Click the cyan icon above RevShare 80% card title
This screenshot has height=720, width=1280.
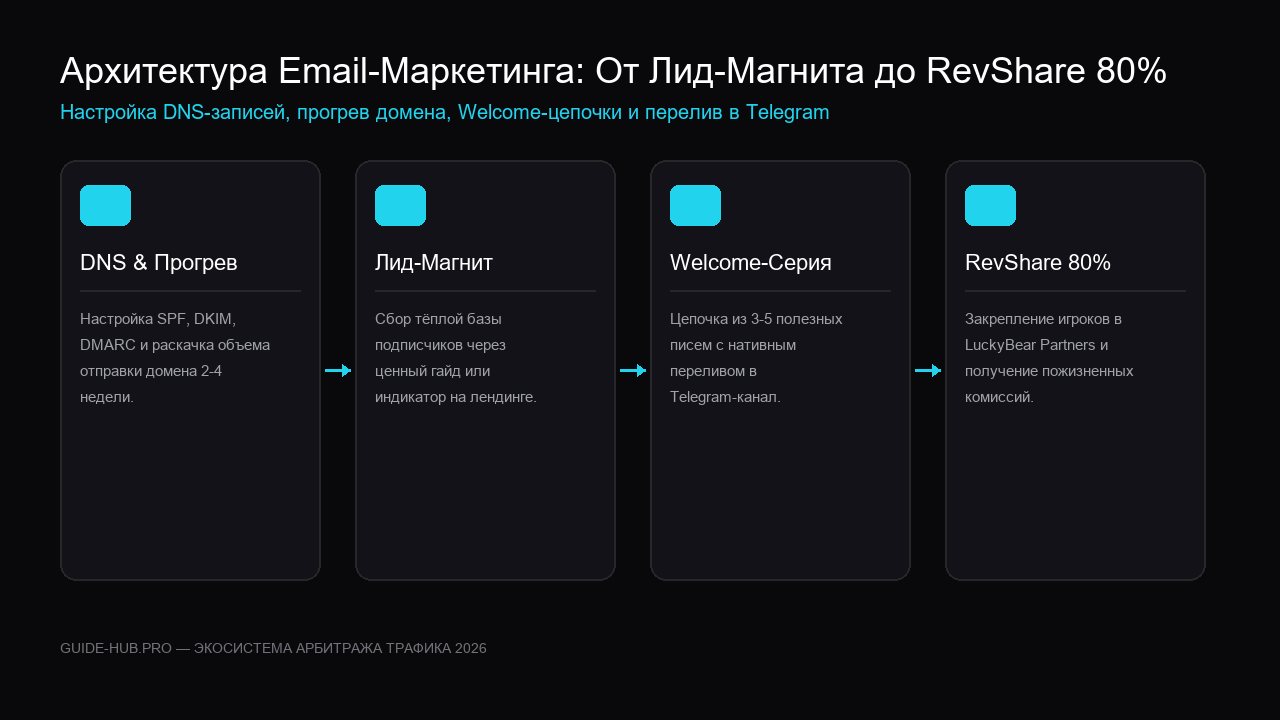(990, 205)
